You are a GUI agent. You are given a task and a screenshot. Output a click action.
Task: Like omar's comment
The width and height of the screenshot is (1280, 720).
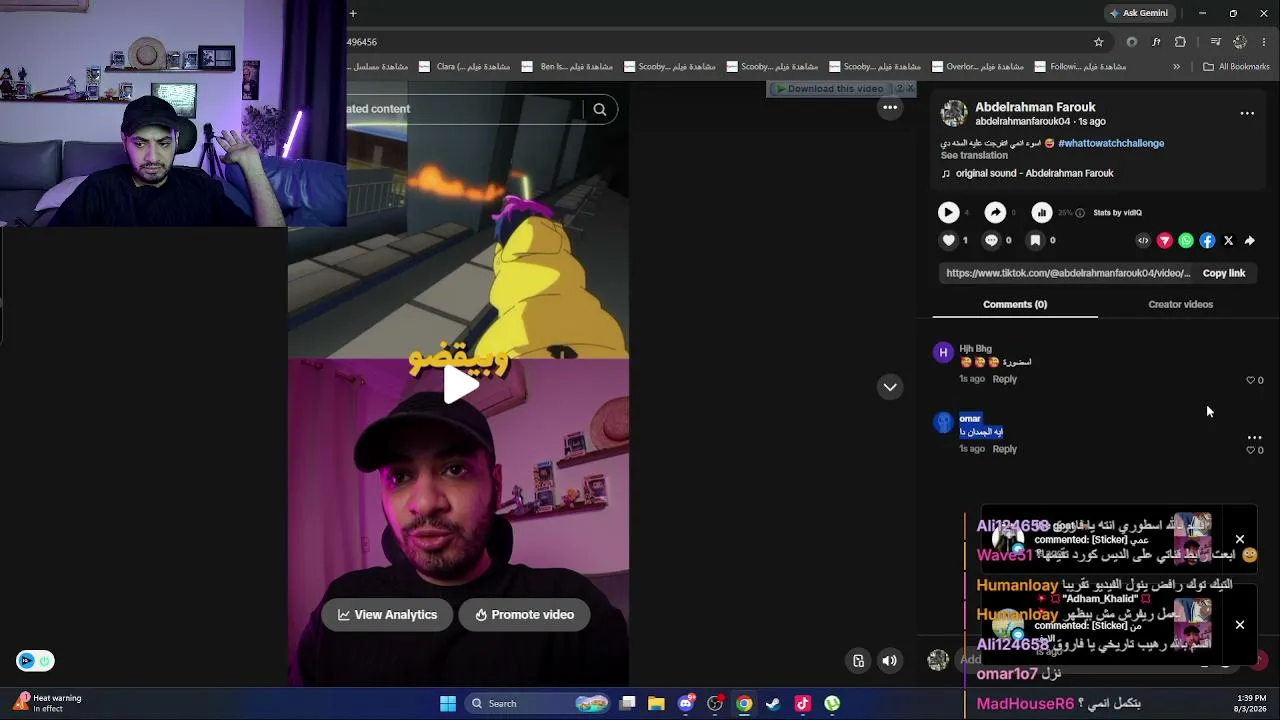(1250, 450)
